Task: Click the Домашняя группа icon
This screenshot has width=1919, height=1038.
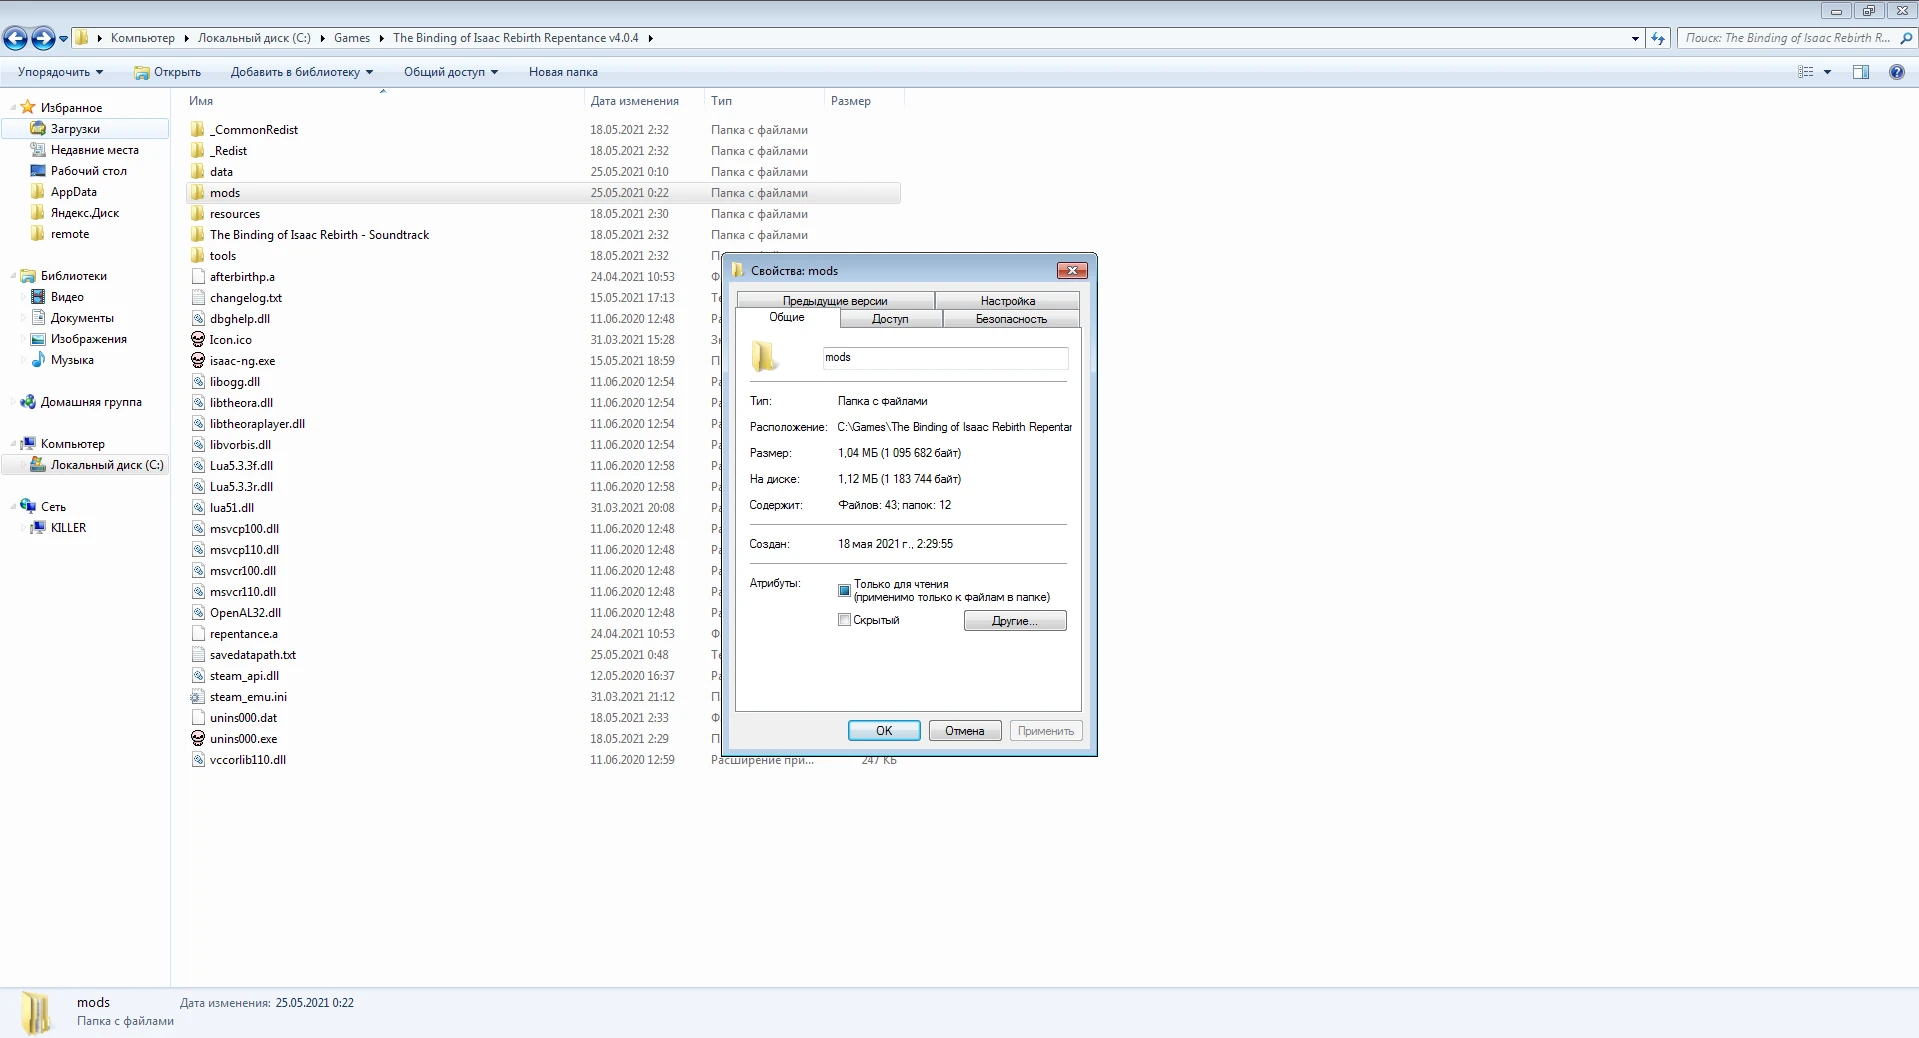Action: 28,401
